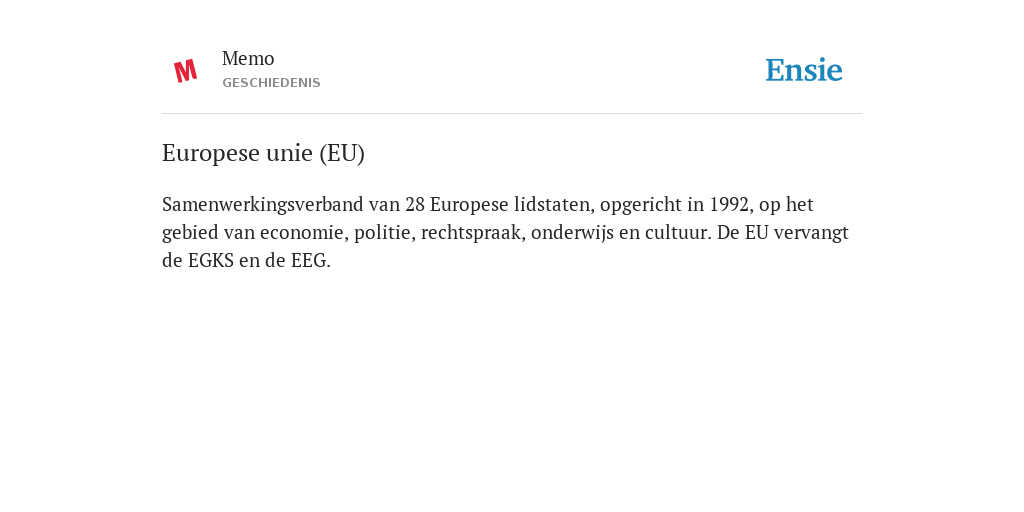This screenshot has height=512, width=1024.
Task: Click the number 28 in the first line
Action: [x=415, y=204]
